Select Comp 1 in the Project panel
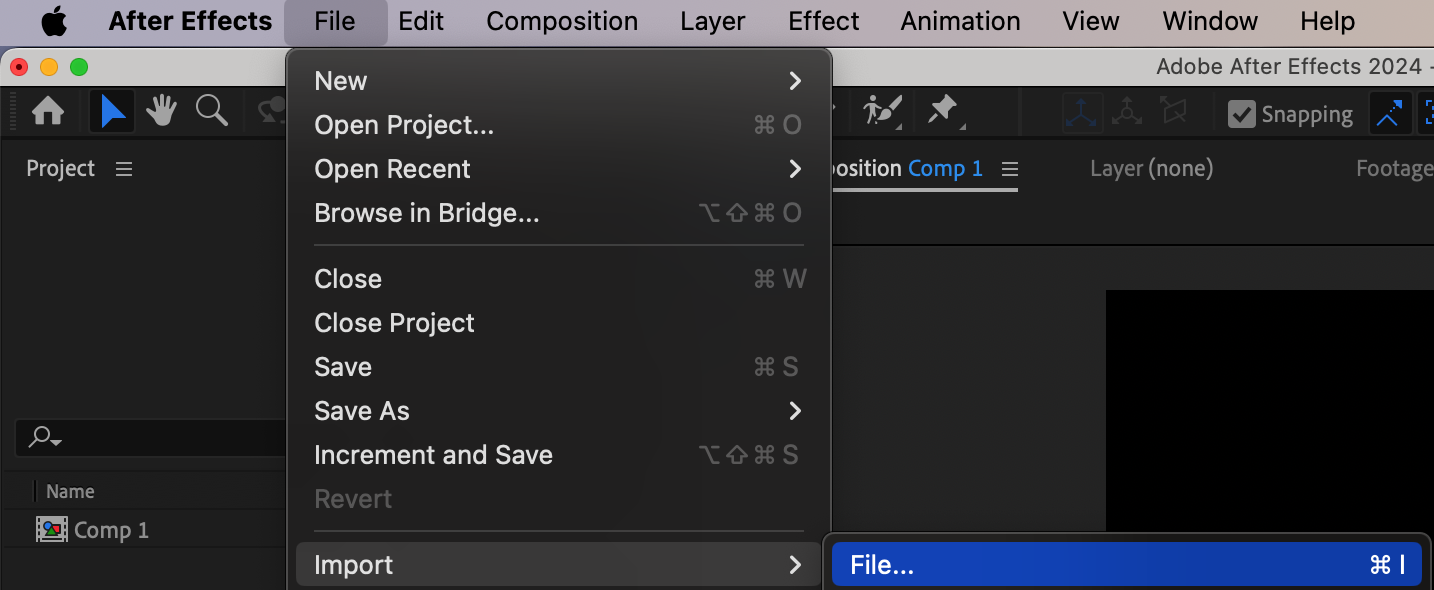The width and height of the screenshot is (1434, 590). pos(110,530)
